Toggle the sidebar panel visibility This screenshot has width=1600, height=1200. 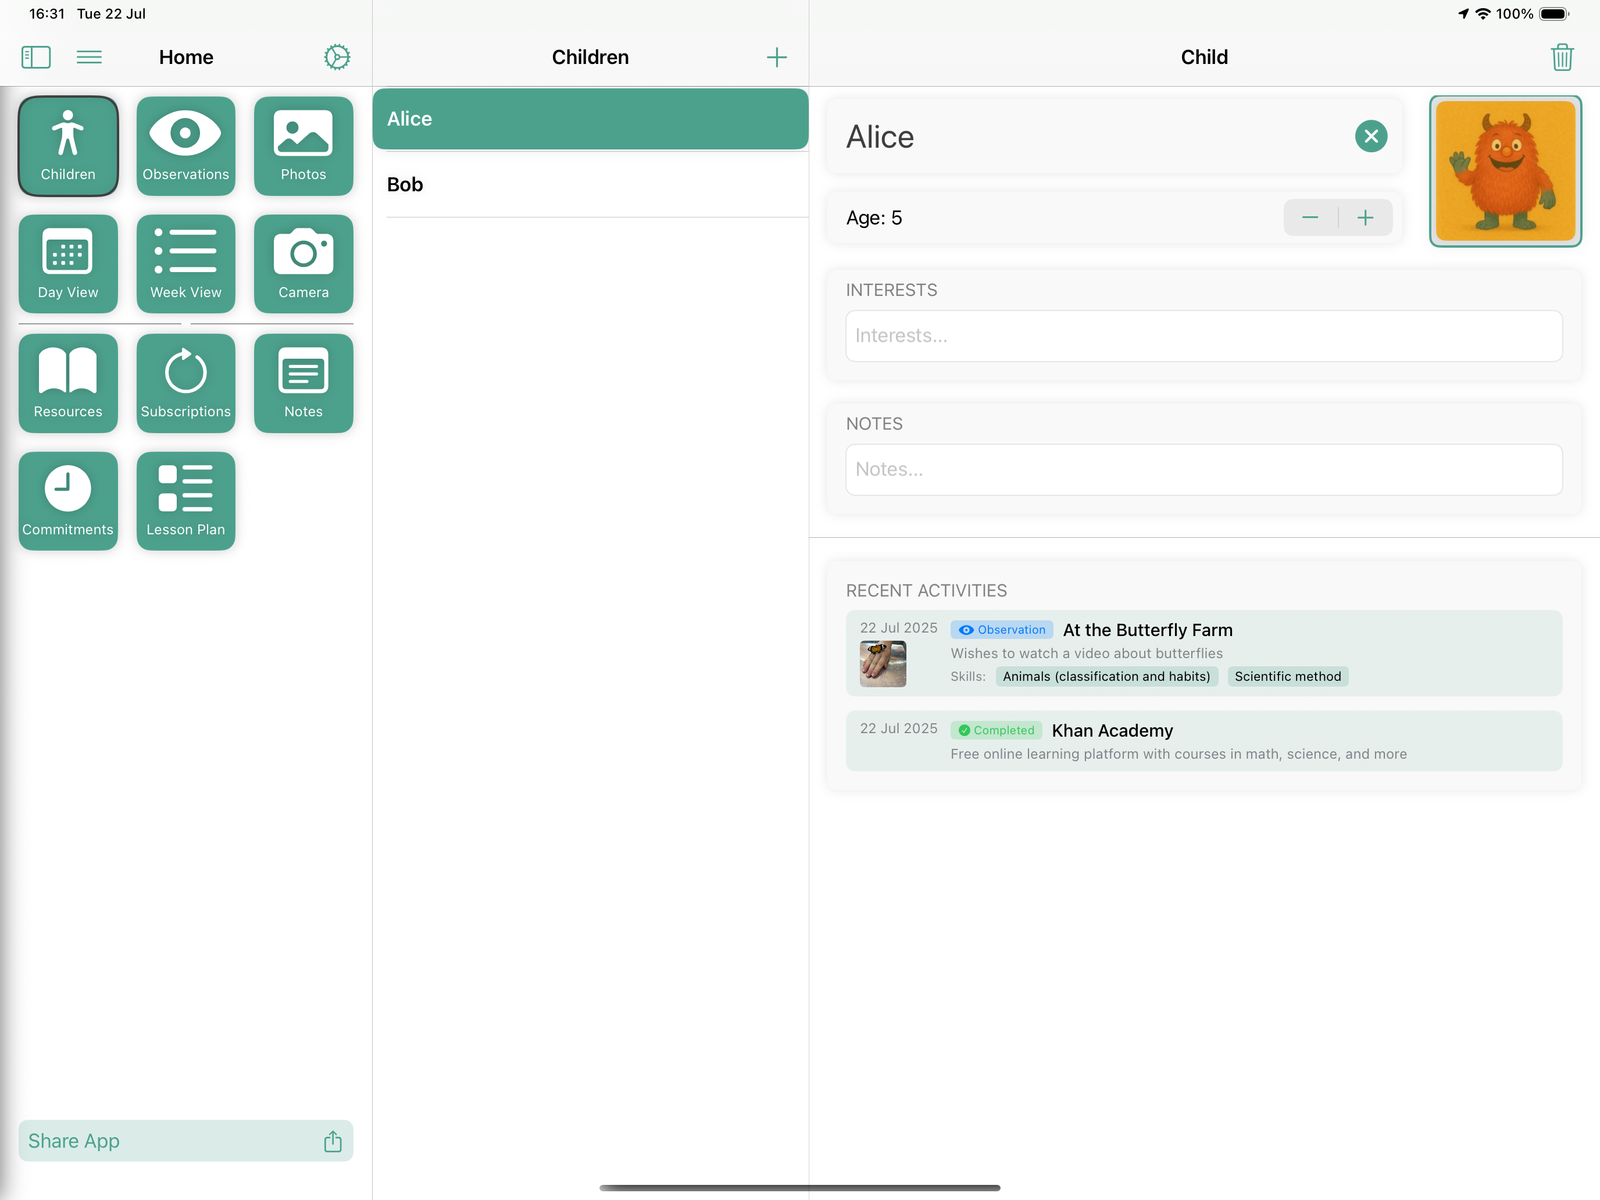coord(36,57)
